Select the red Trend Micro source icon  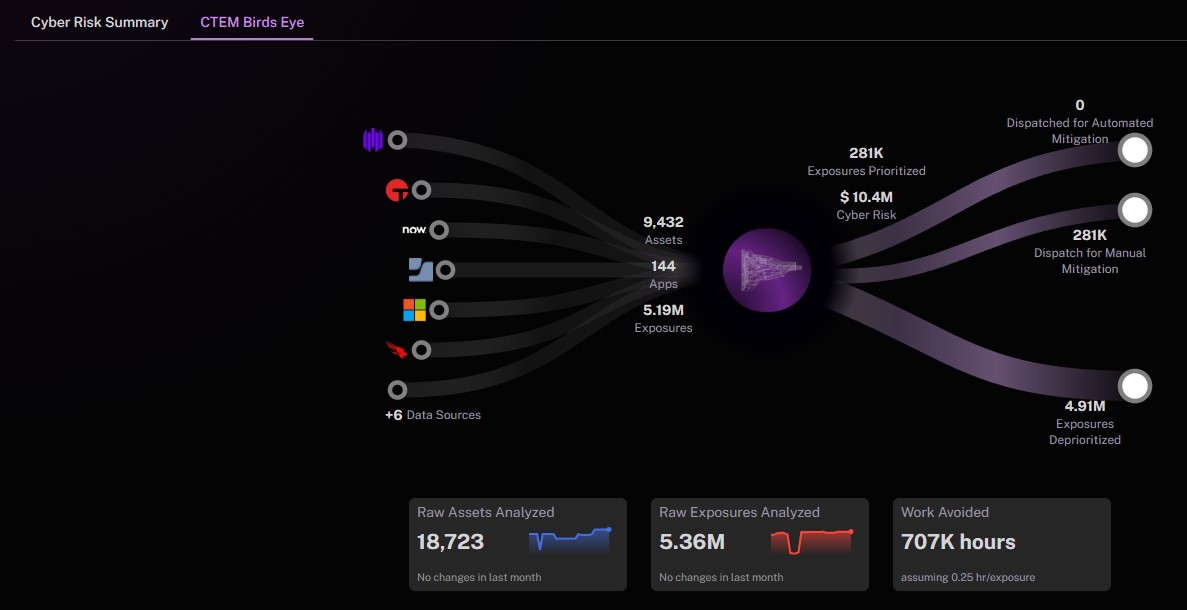(x=397, y=191)
